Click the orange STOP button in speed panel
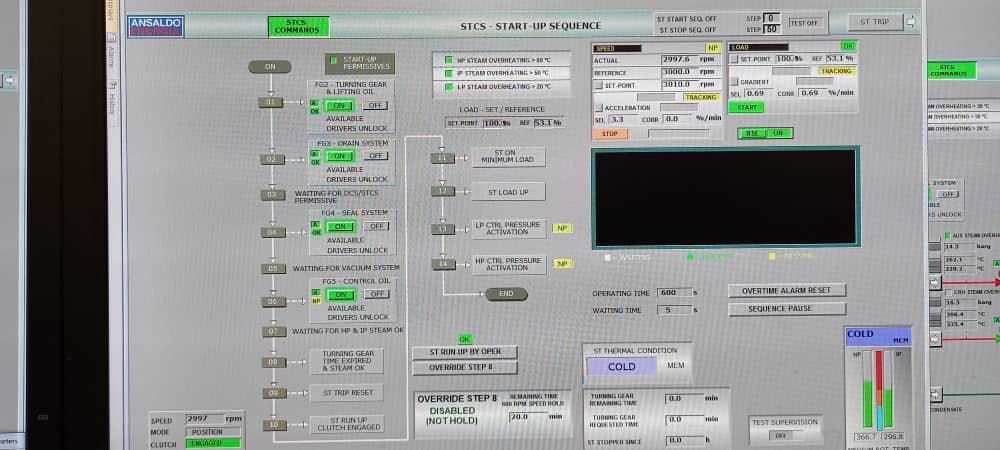1000x450 pixels. tap(610, 134)
